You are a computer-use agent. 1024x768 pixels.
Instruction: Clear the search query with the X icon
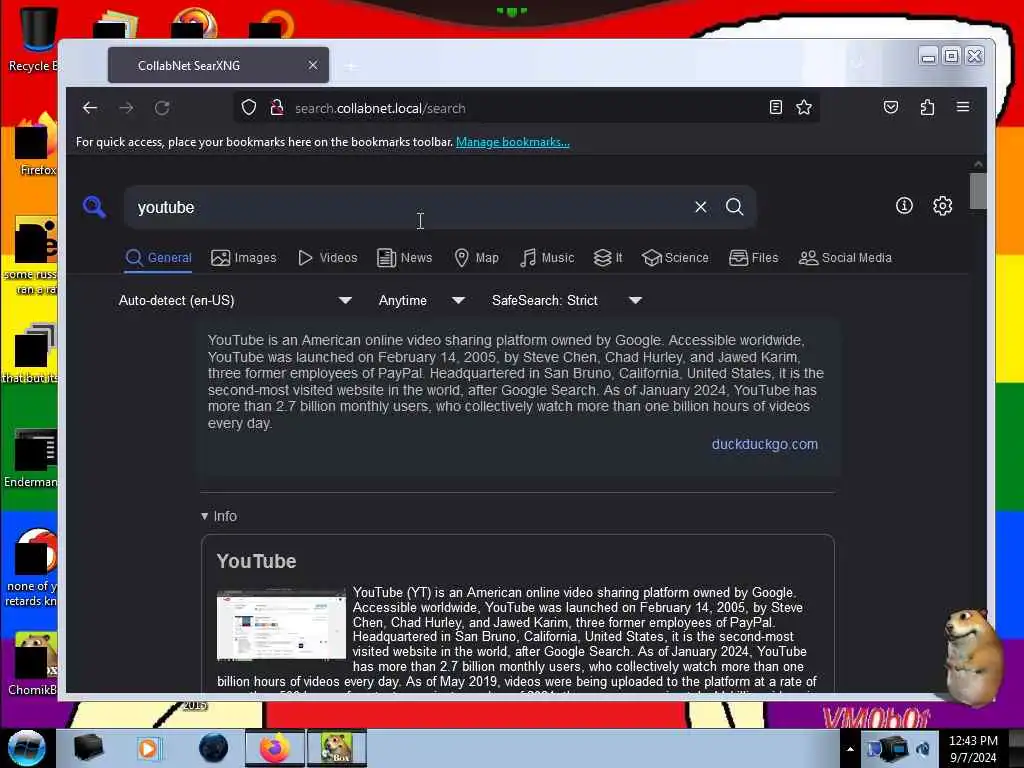(x=701, y=207)
